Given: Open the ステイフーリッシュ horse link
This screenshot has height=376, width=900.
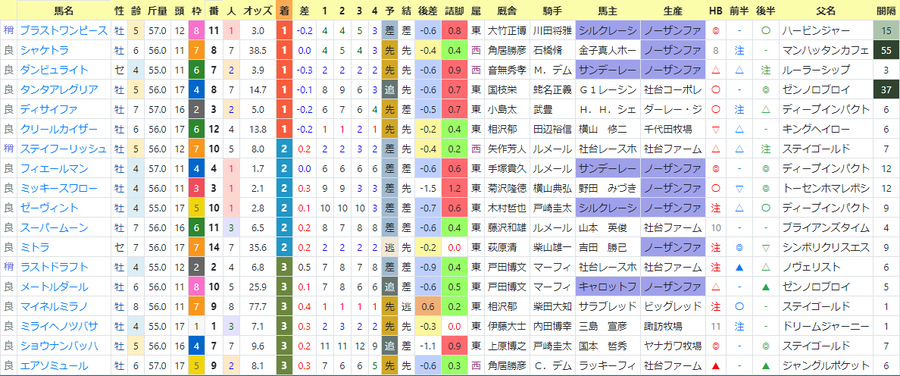Looking at the screenshot, I should (x=63, y=149).
